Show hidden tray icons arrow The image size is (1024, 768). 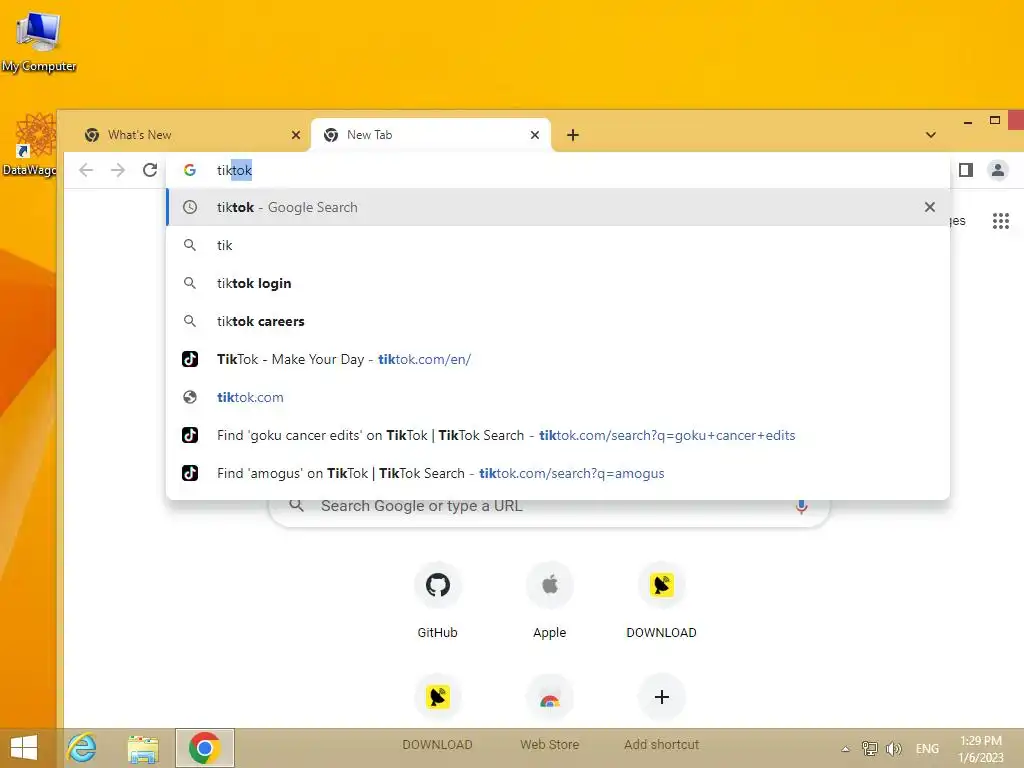[845, 749]
